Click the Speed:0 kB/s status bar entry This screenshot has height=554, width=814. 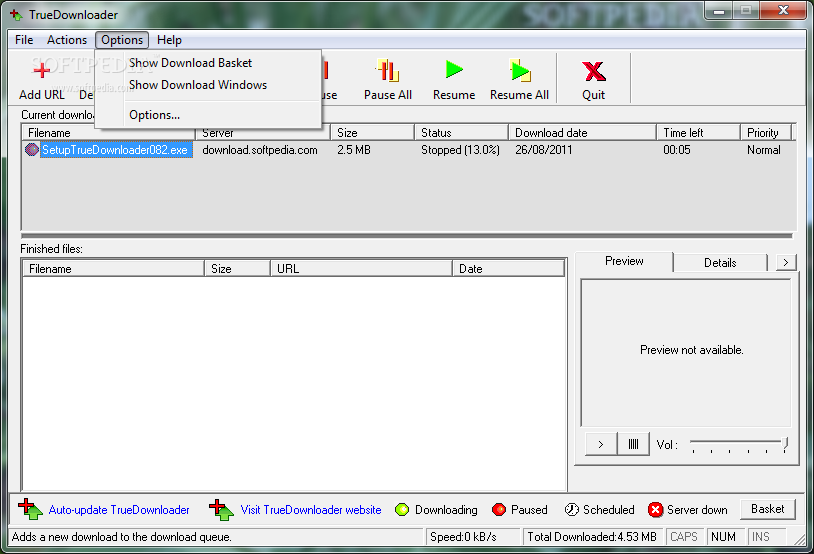click(x=473, y=537)
